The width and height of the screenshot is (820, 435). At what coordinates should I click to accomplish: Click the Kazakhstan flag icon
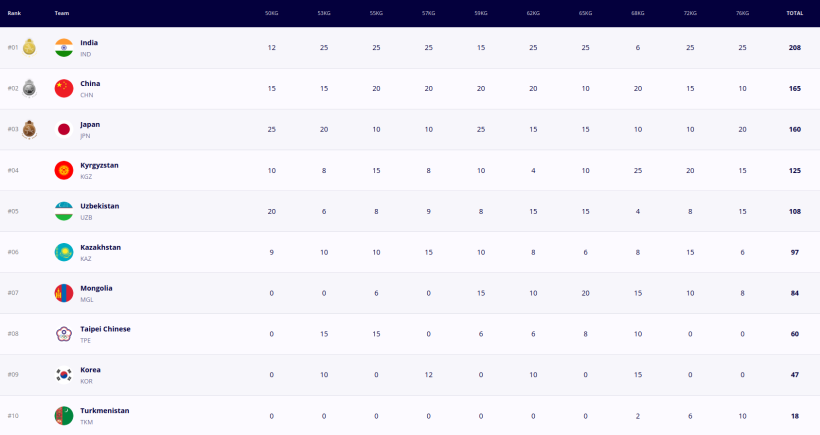(x=64, y=252)
